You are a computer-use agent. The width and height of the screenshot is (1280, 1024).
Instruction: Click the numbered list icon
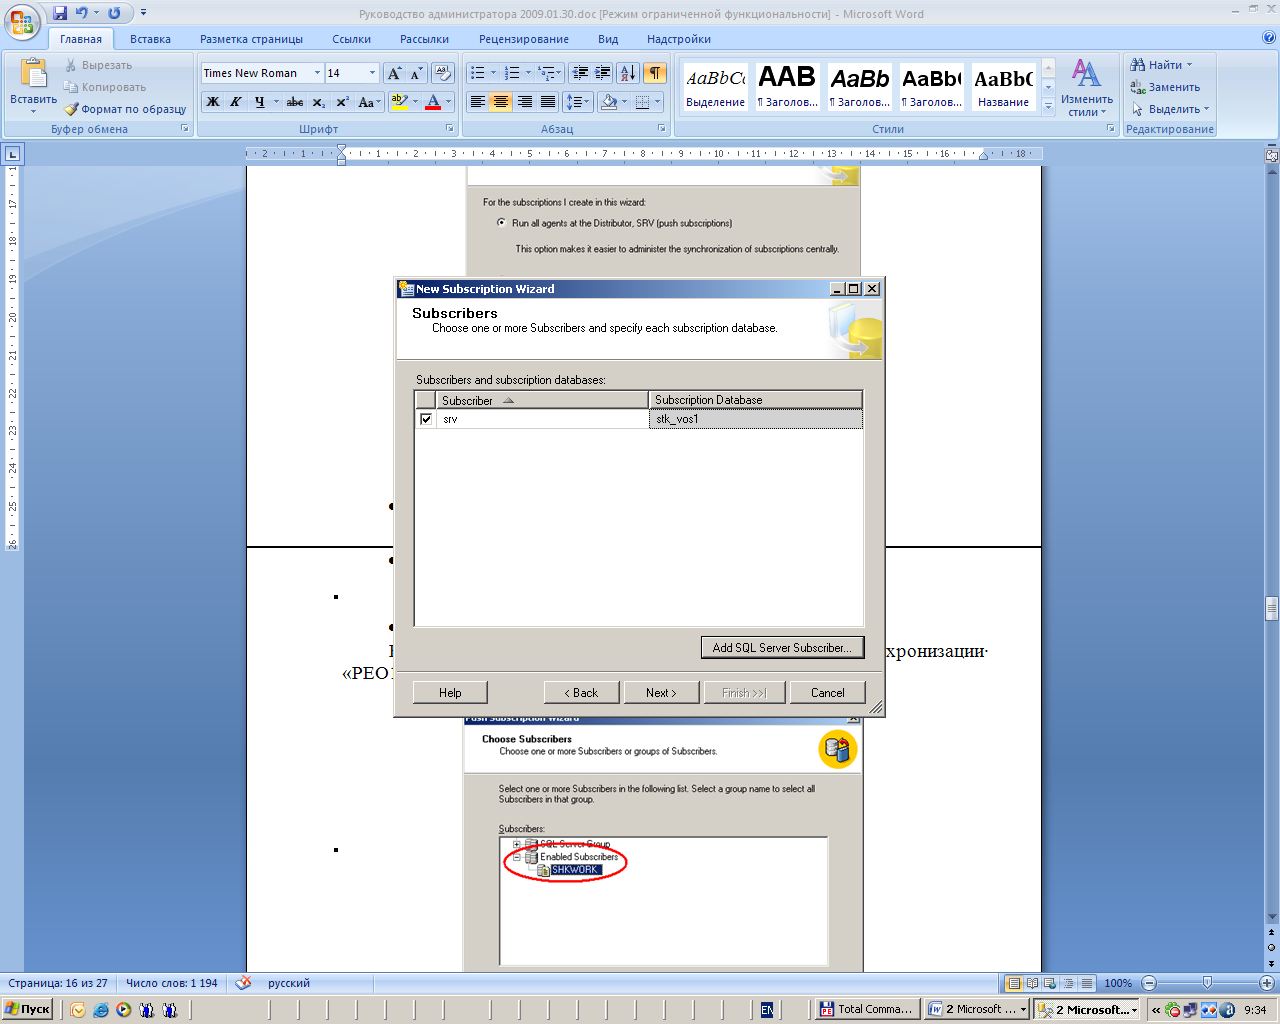click(512, 73)
